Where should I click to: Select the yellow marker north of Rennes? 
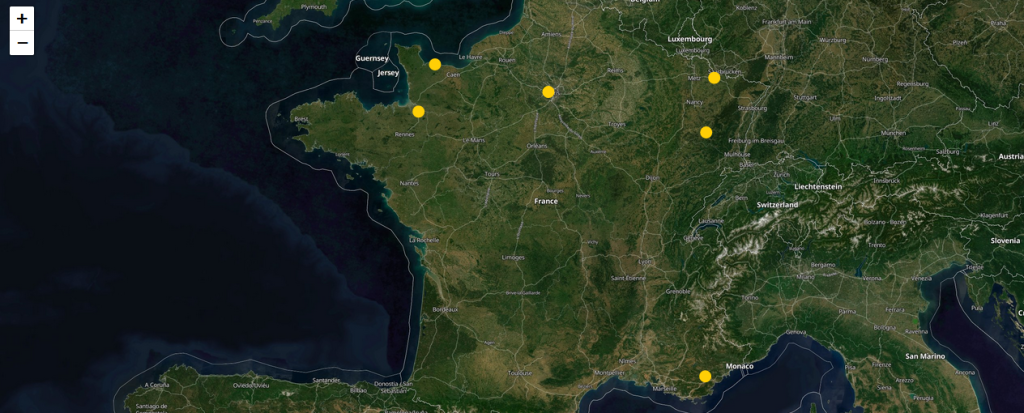(x=418, y=111)
